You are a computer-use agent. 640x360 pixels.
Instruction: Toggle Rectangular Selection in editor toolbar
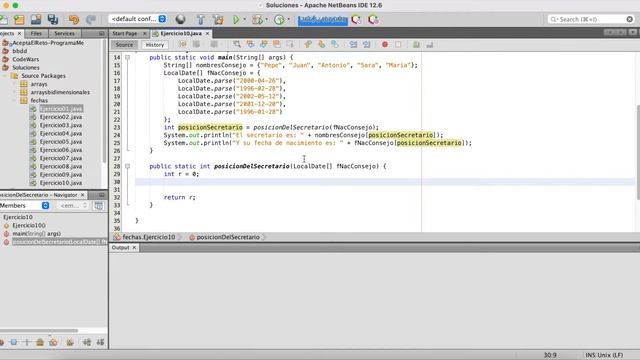pos(290,44)
